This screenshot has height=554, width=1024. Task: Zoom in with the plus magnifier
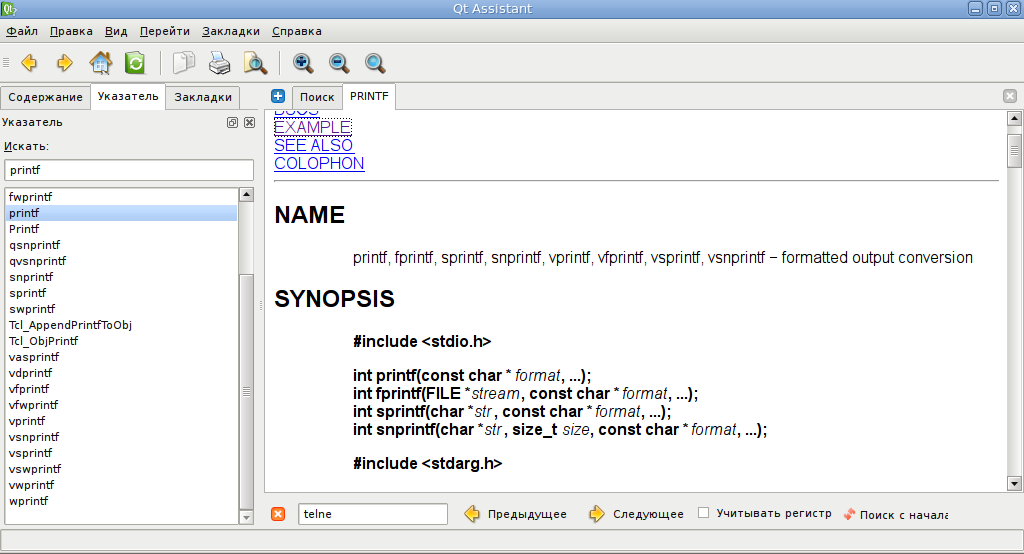[x=303, y=63]
